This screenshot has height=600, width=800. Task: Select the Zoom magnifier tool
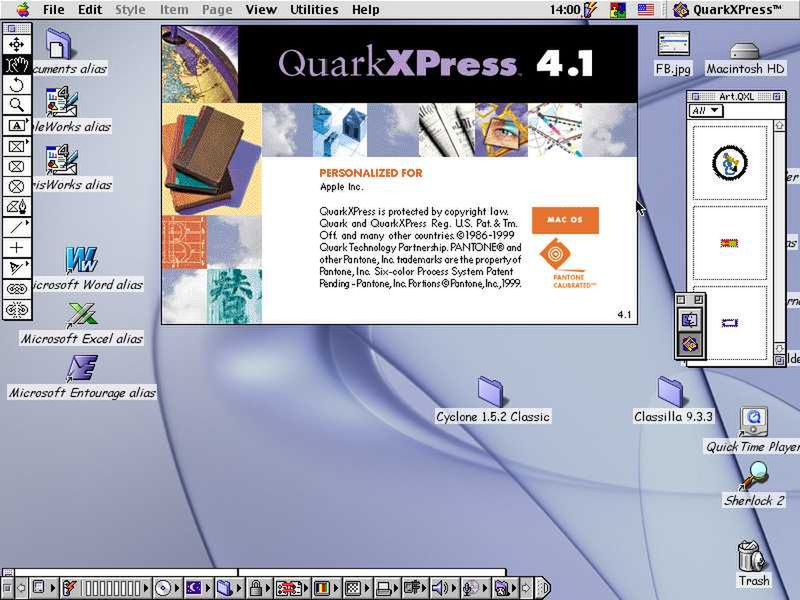tap(16, 105)
